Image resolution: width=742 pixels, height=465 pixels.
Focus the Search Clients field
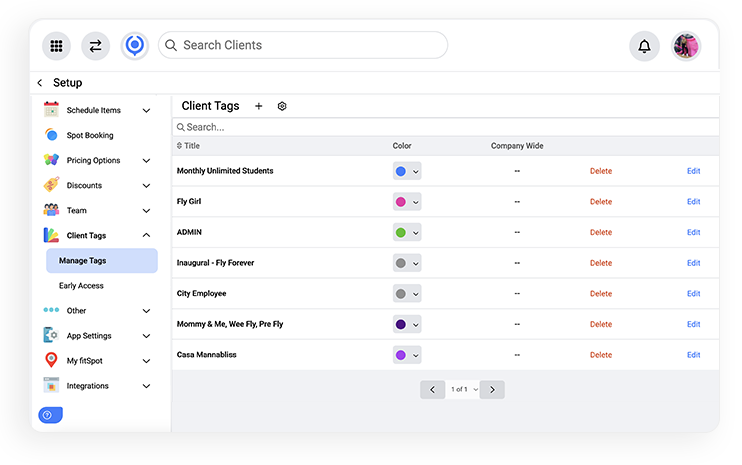[x=303, y=45]
